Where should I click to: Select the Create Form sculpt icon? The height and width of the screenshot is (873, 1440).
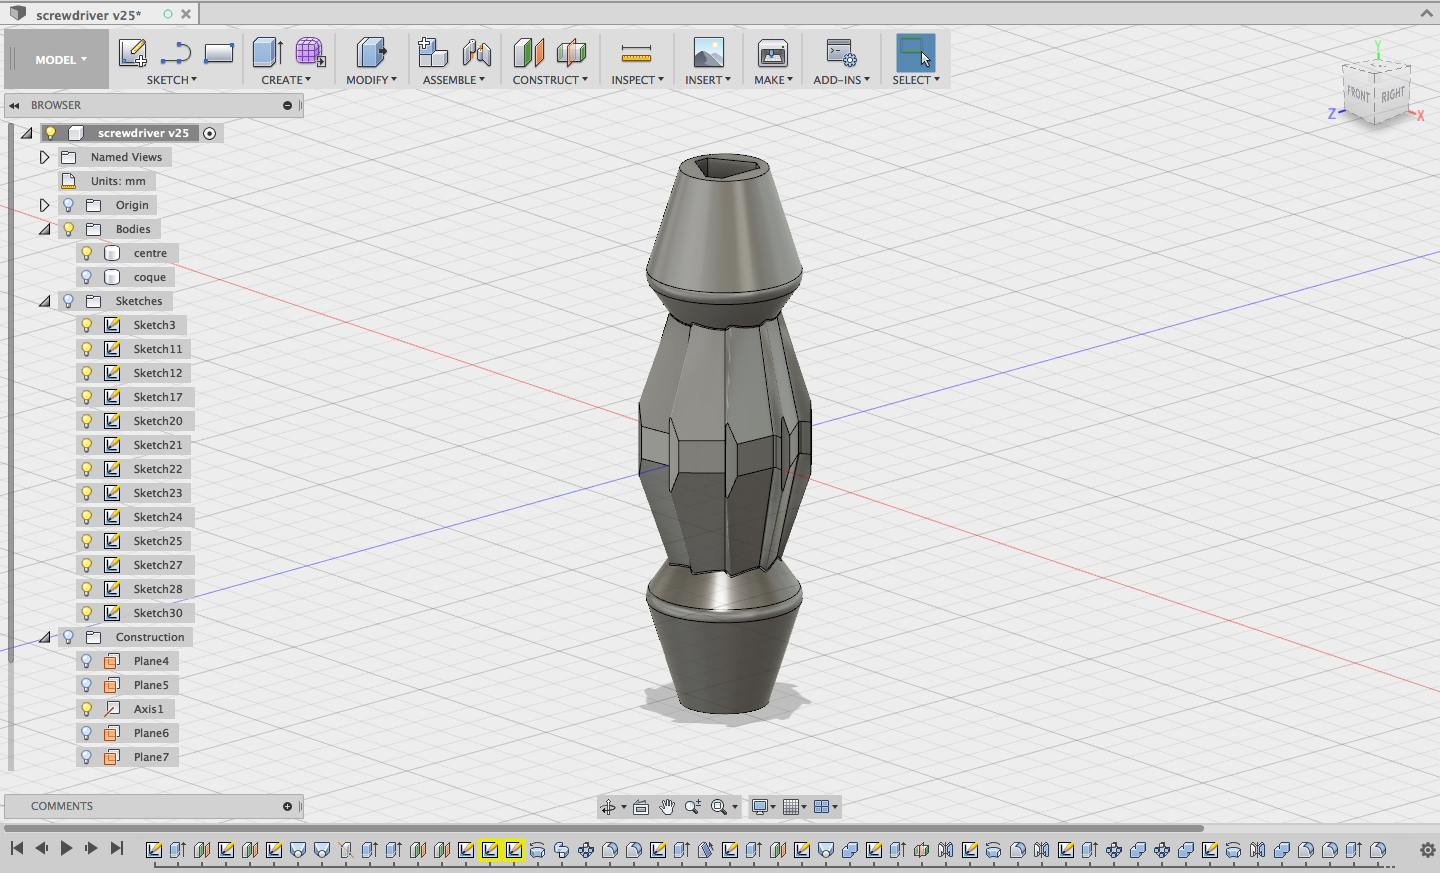point(310,52)
